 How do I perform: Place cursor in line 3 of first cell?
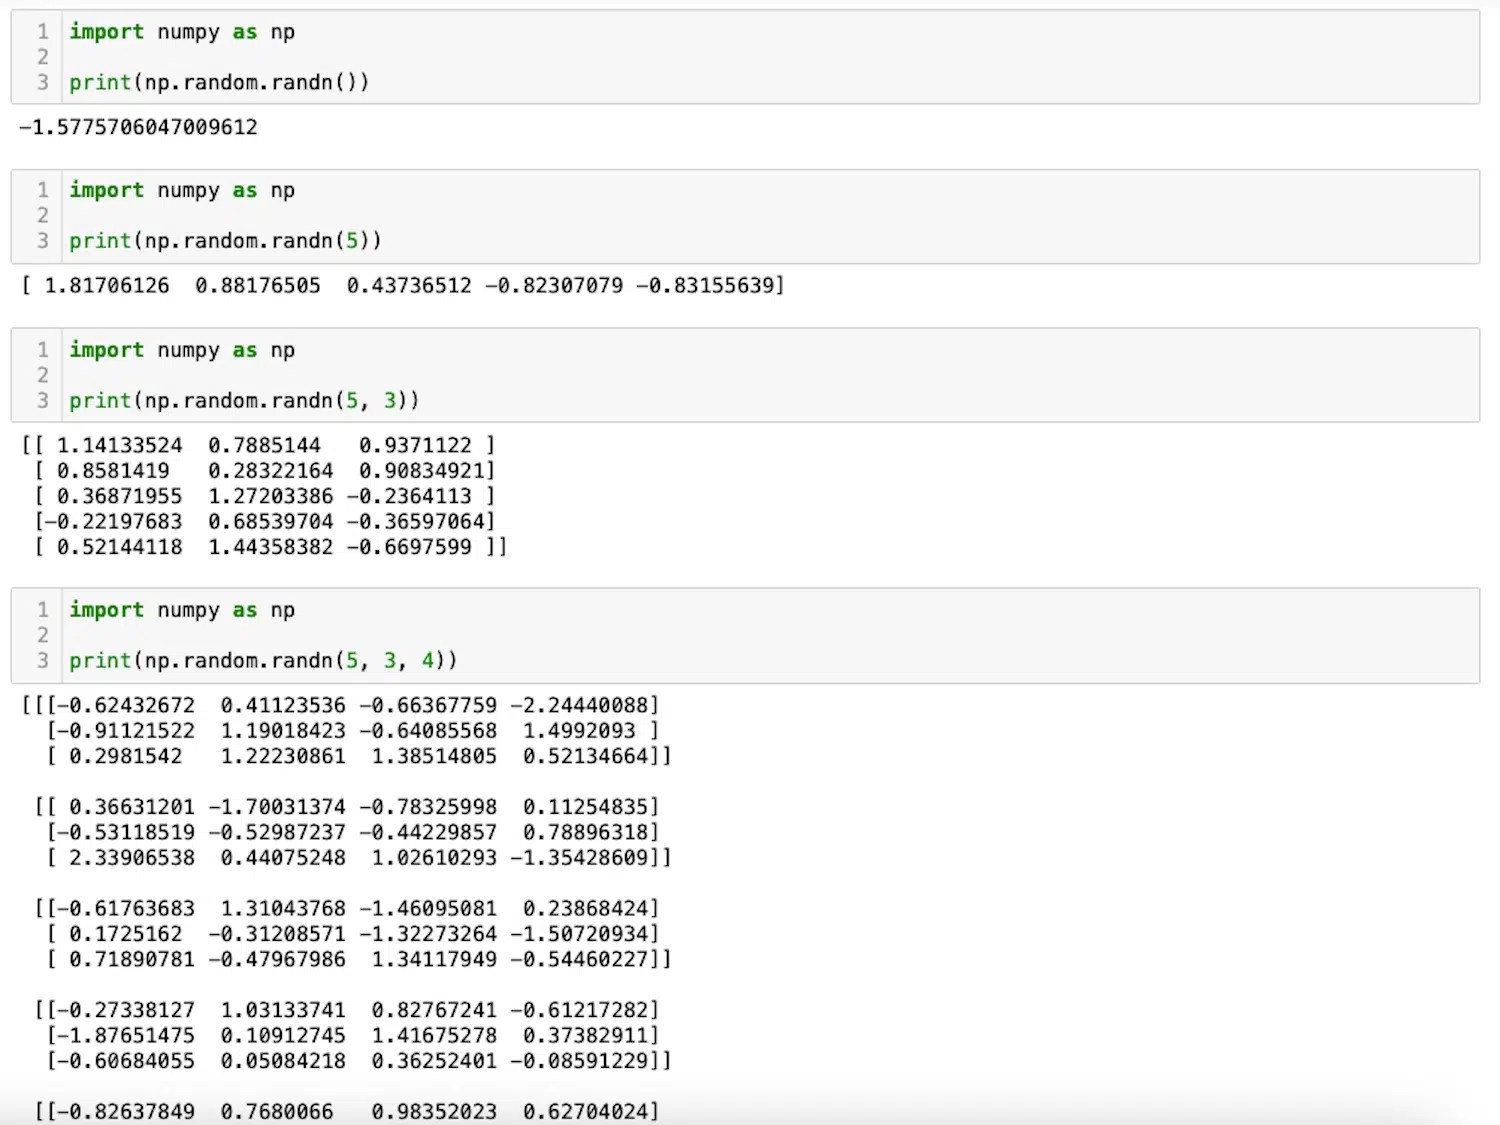(220, 82)
